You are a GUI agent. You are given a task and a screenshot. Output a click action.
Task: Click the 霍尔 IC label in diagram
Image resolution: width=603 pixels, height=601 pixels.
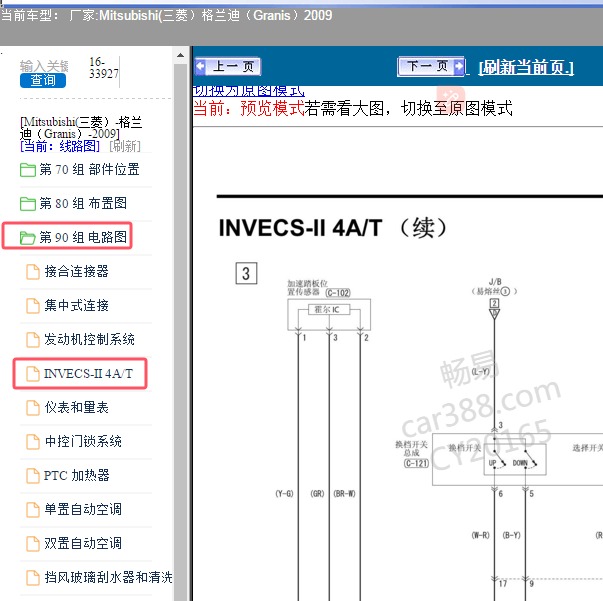(x=329, y=310)
